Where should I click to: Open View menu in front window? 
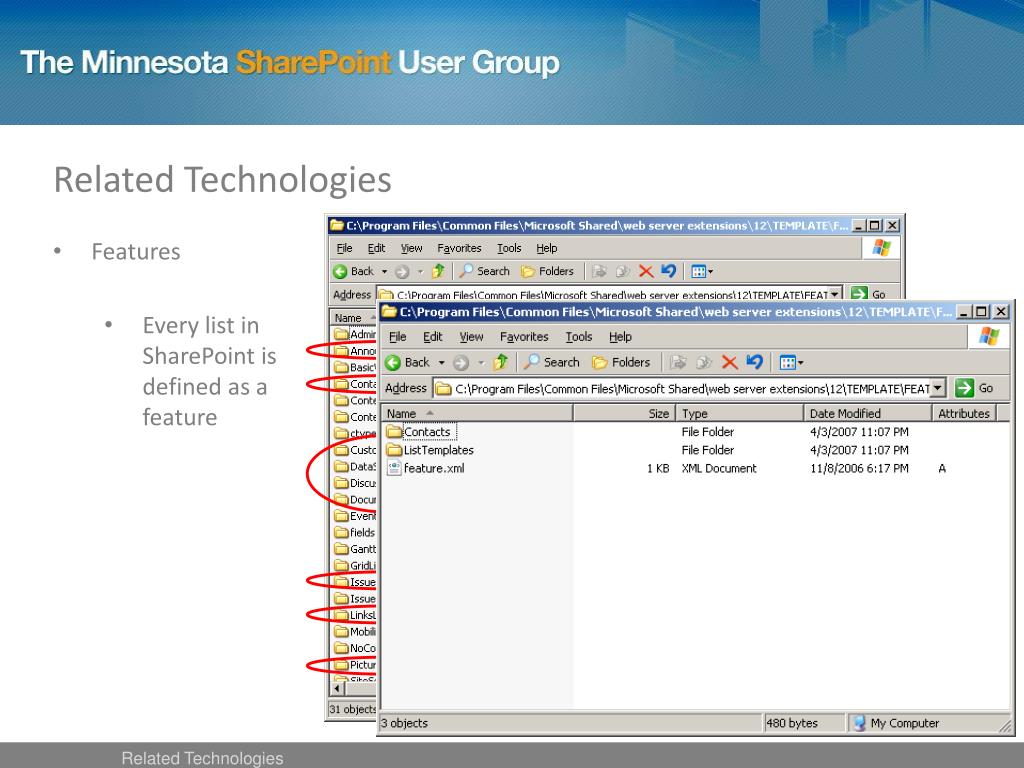[471, 336]
